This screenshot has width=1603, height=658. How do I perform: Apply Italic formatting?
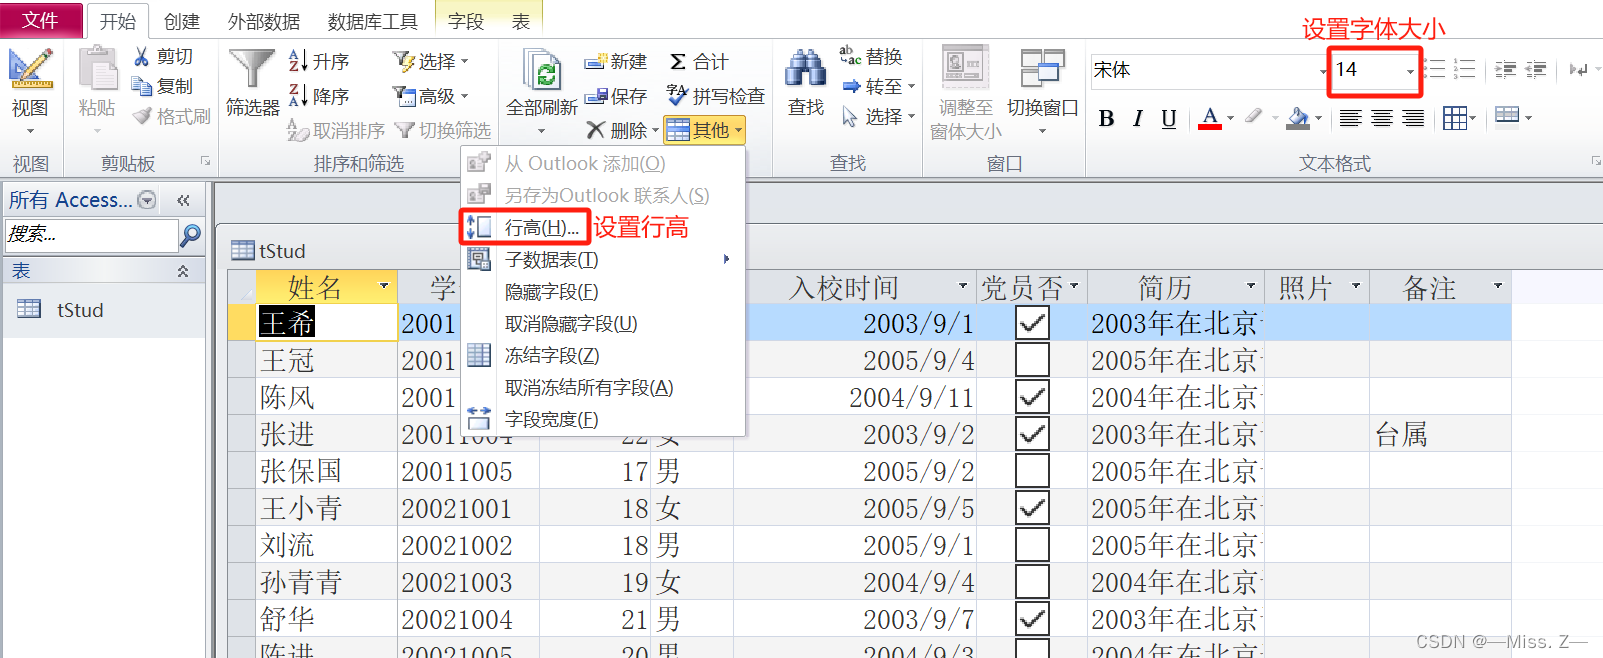[1137, 118]
